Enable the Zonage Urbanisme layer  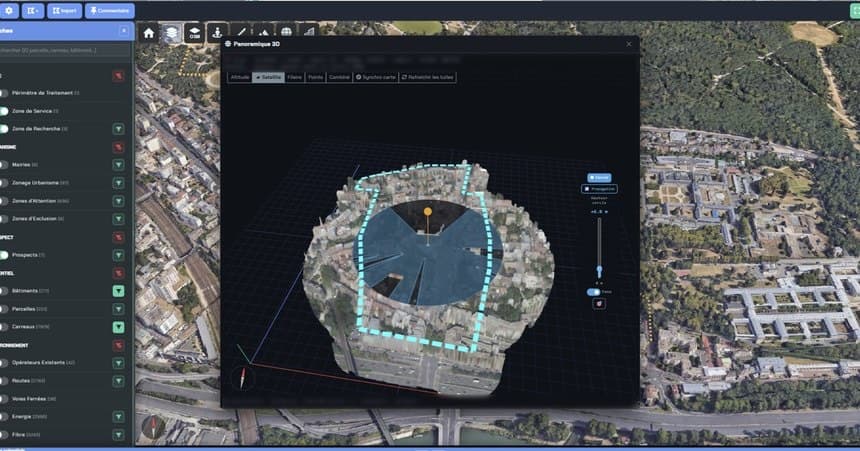click(x=3, y=183)
